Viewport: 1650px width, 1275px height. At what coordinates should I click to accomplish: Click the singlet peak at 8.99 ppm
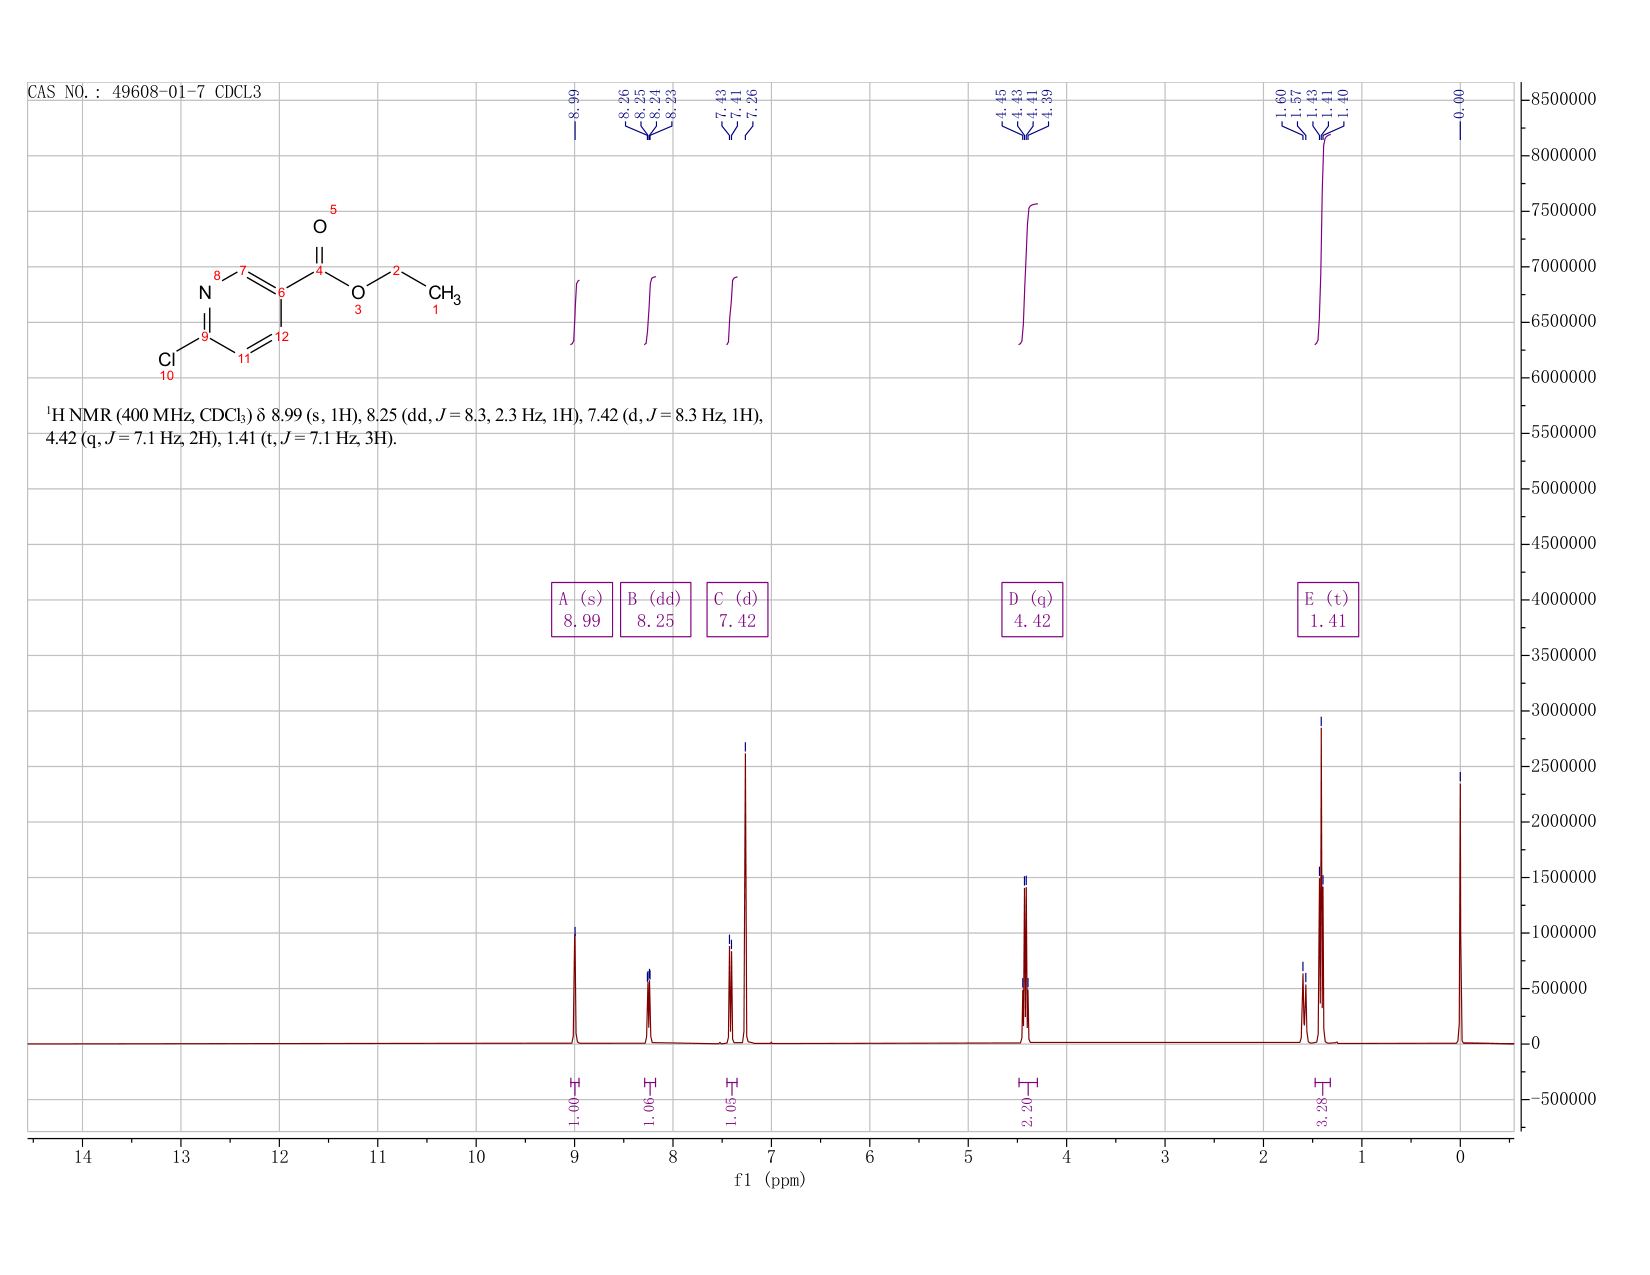574,988
